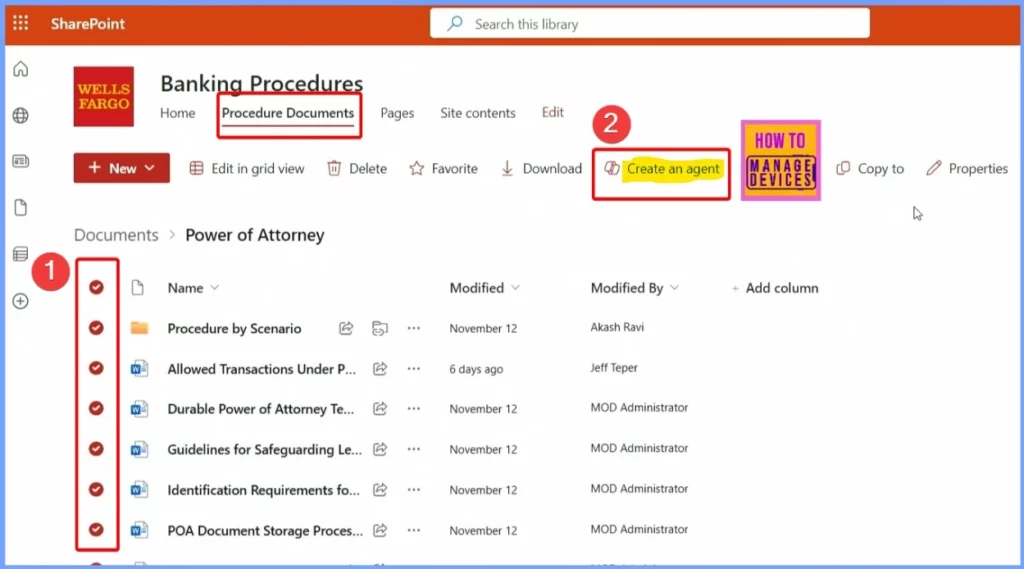1024x569 pixels.
Task: Open the Modified By column dropdown
Action: 634,288
